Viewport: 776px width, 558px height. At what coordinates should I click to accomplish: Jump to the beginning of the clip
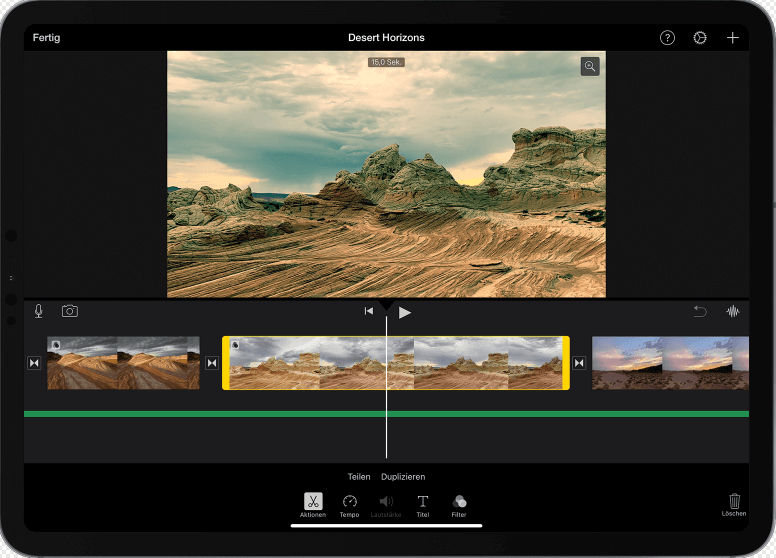(x=368, y=312)
